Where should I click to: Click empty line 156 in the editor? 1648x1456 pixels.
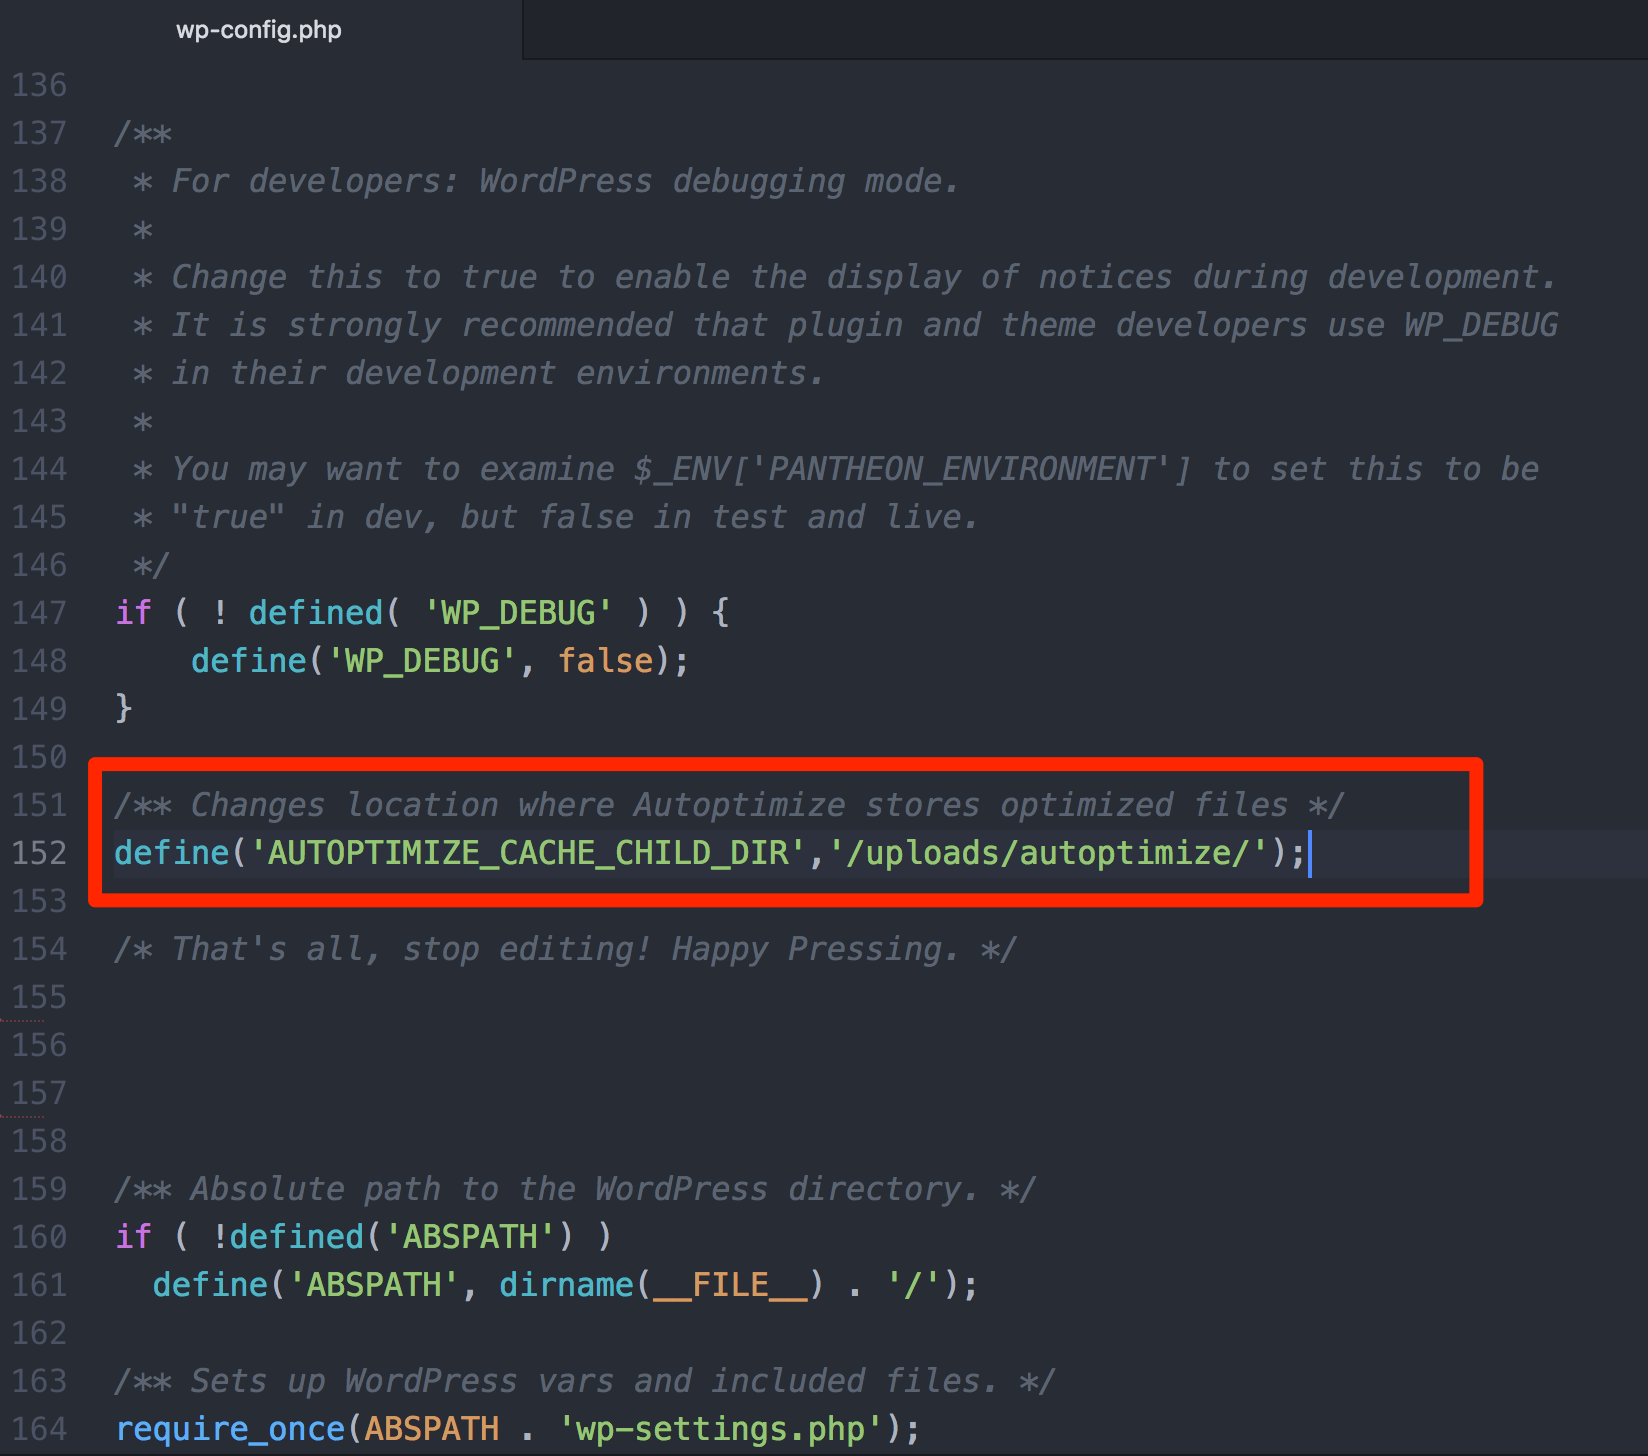click(x=400, y=1044)
